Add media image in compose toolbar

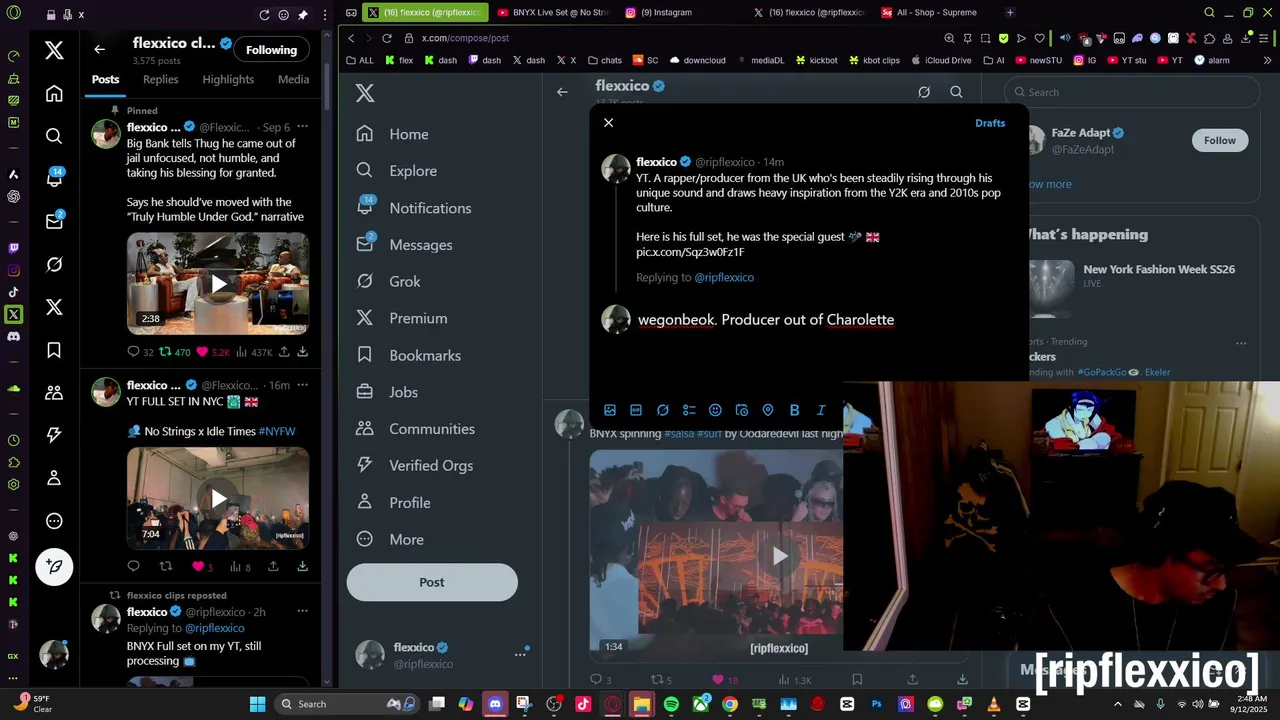click(610, 410)
